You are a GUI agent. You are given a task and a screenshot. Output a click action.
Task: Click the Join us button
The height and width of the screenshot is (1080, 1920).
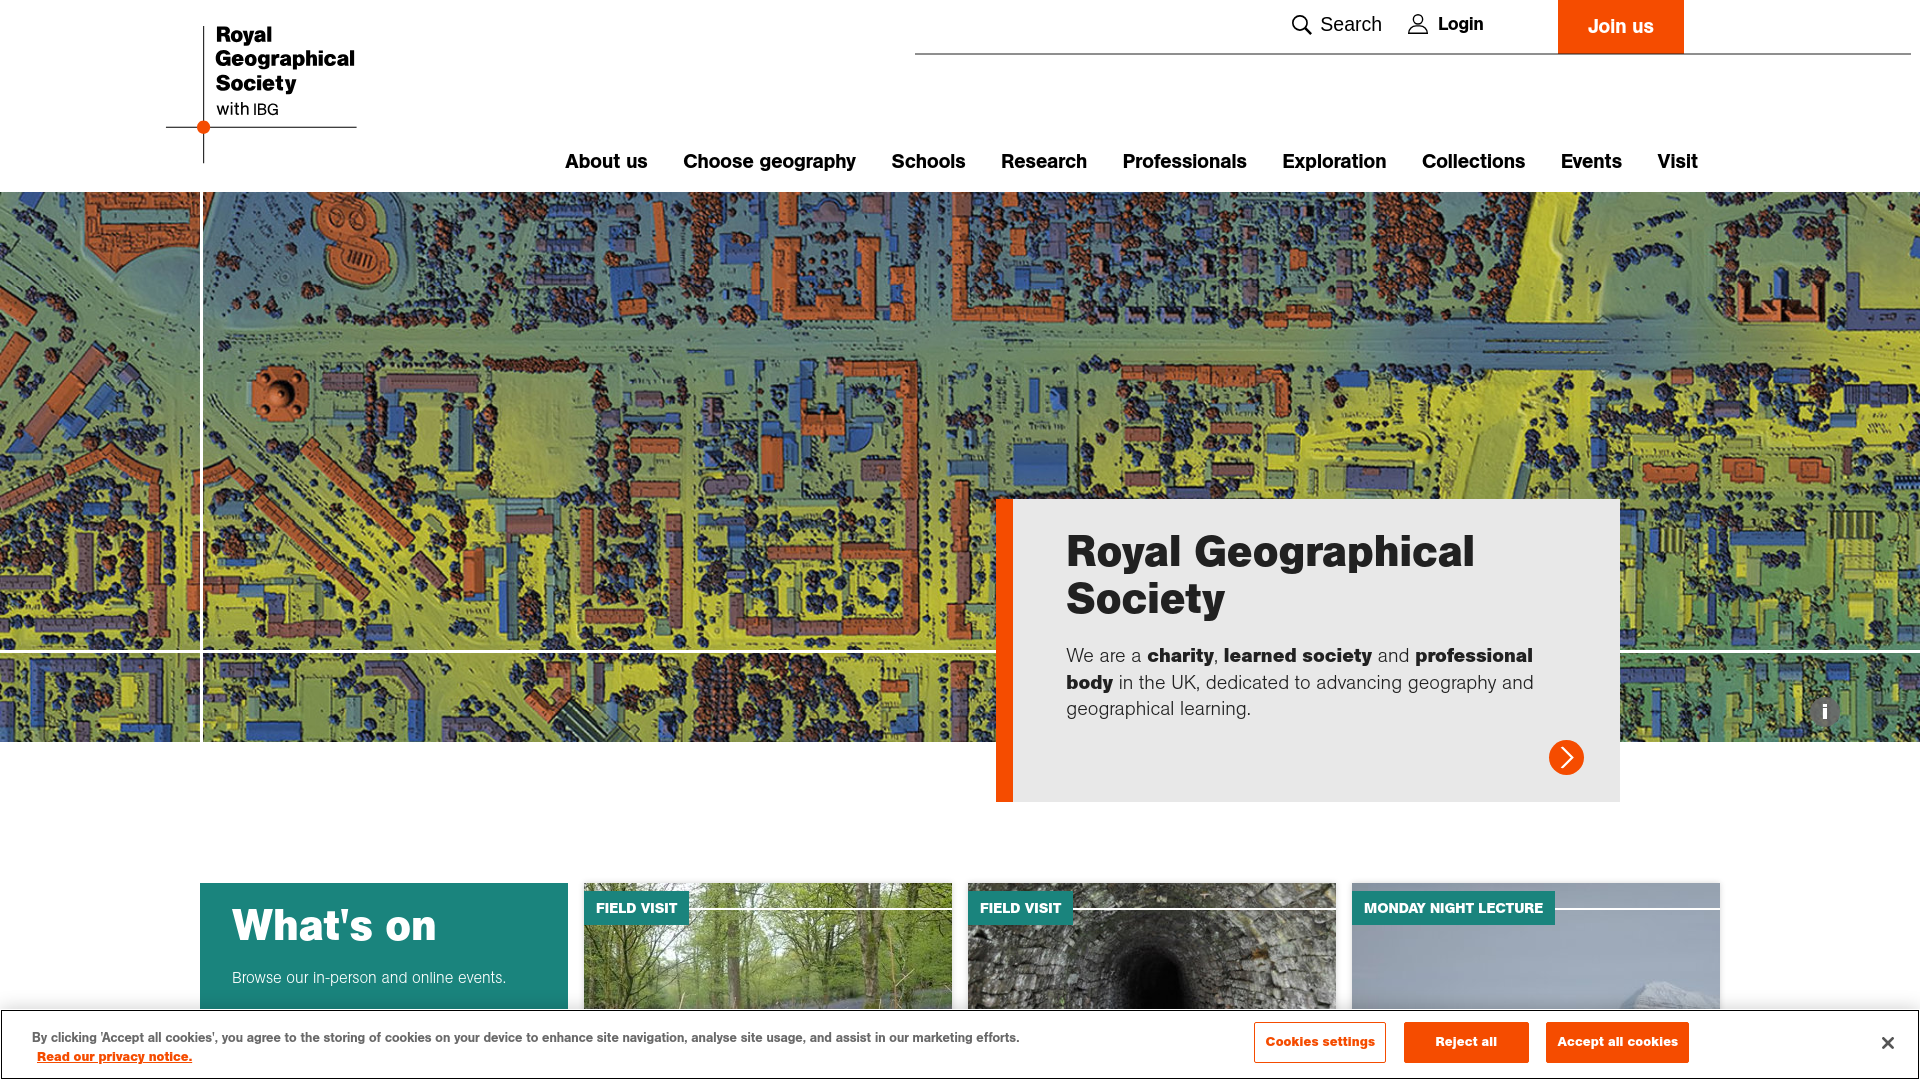tap(1620, 27)
